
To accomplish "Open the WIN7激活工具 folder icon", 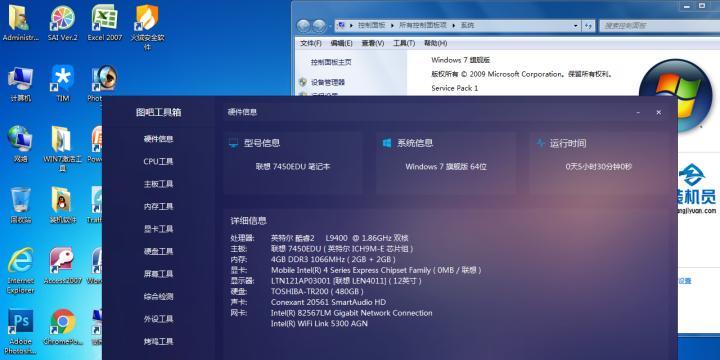I will point(63,148).
